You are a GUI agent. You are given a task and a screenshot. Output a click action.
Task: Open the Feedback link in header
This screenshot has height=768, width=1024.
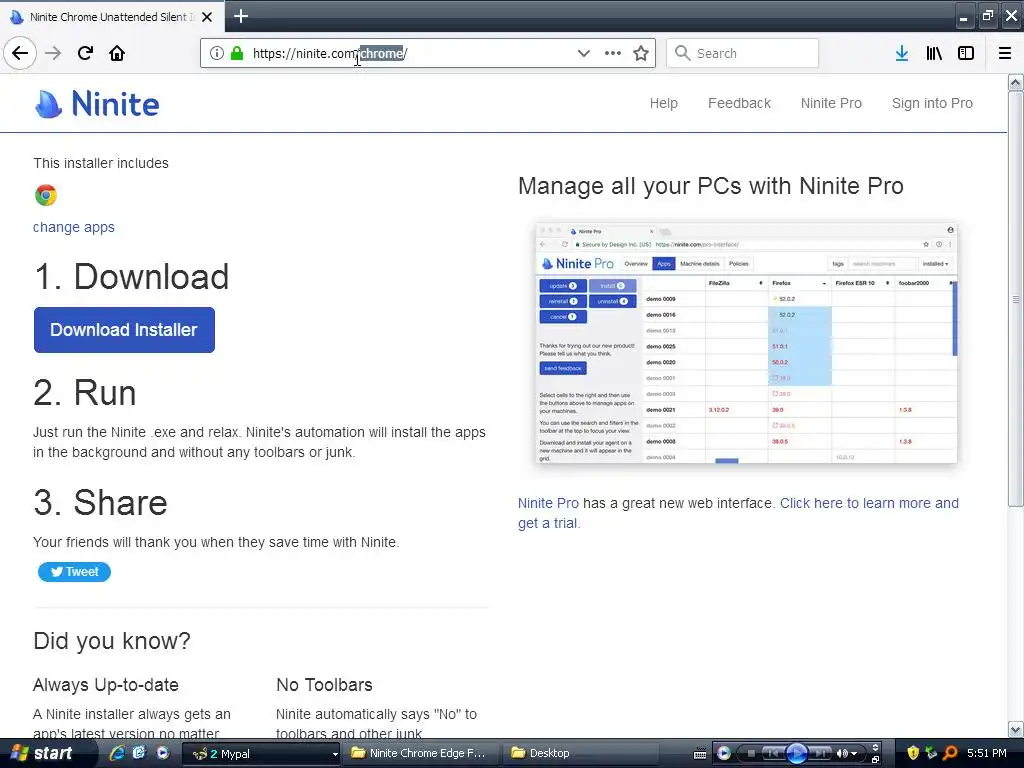coord(739,103)
